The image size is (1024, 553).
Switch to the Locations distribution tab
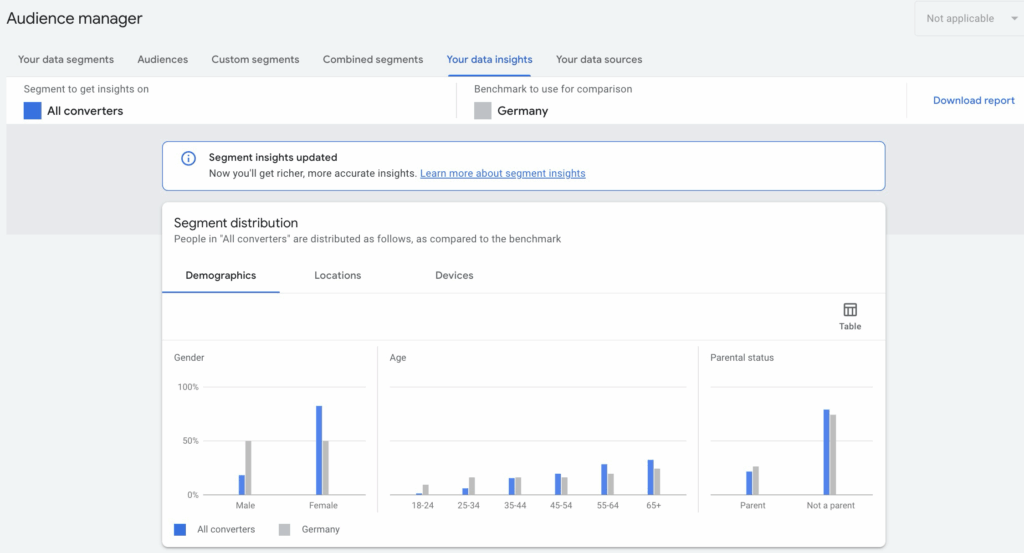pos(337,276)
